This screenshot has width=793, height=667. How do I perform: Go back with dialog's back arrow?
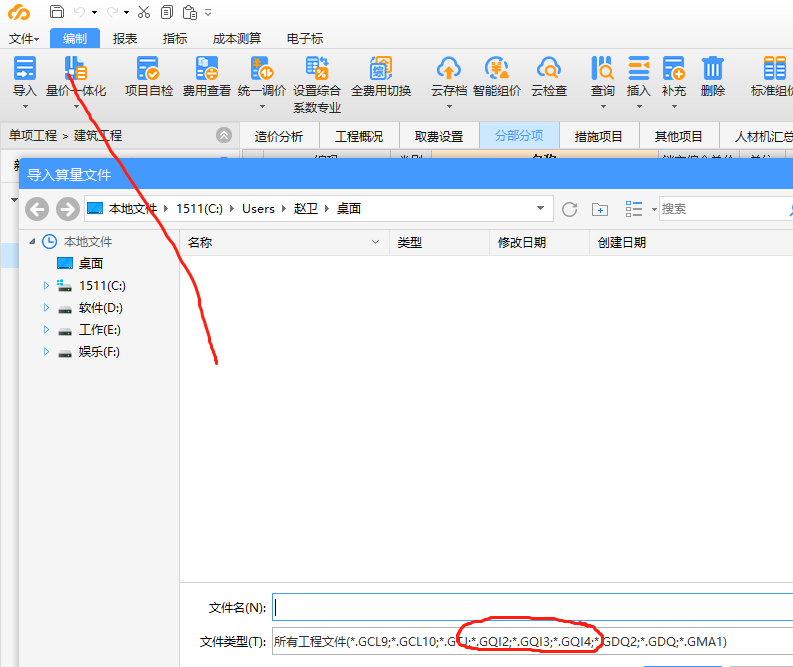pyautogui.click(x=37, y=209)
